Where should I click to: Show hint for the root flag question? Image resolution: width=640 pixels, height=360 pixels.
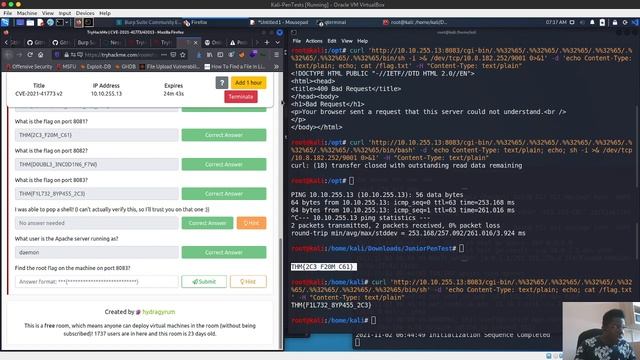click(x=248, y=282)
